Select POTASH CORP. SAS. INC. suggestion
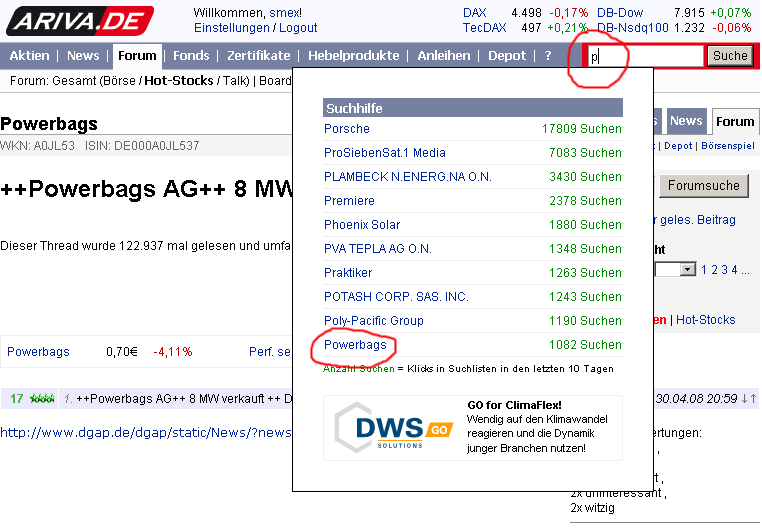 396,297
